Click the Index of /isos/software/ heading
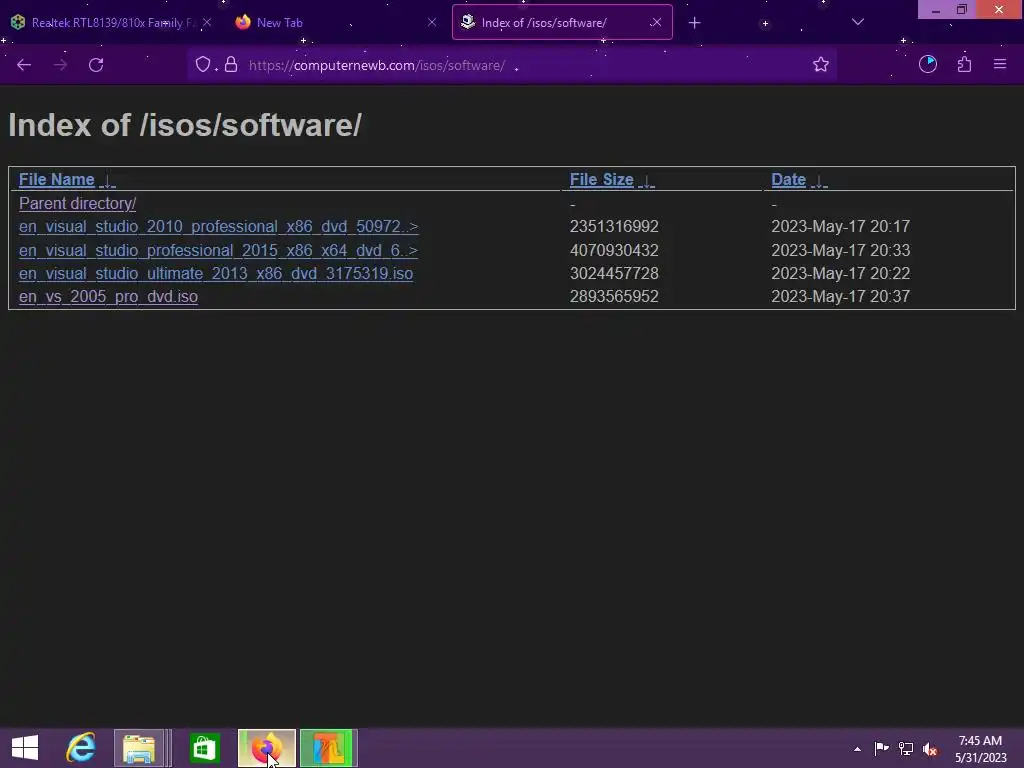Viewport: 1024px width, 768px height. pyautogui.click(x=185, y=125)
